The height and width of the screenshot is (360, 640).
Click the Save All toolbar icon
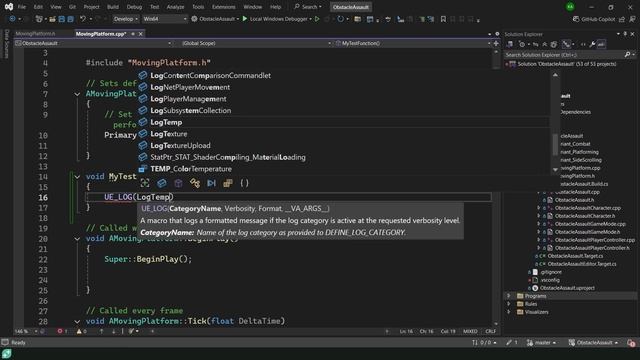tap(70, 19)
